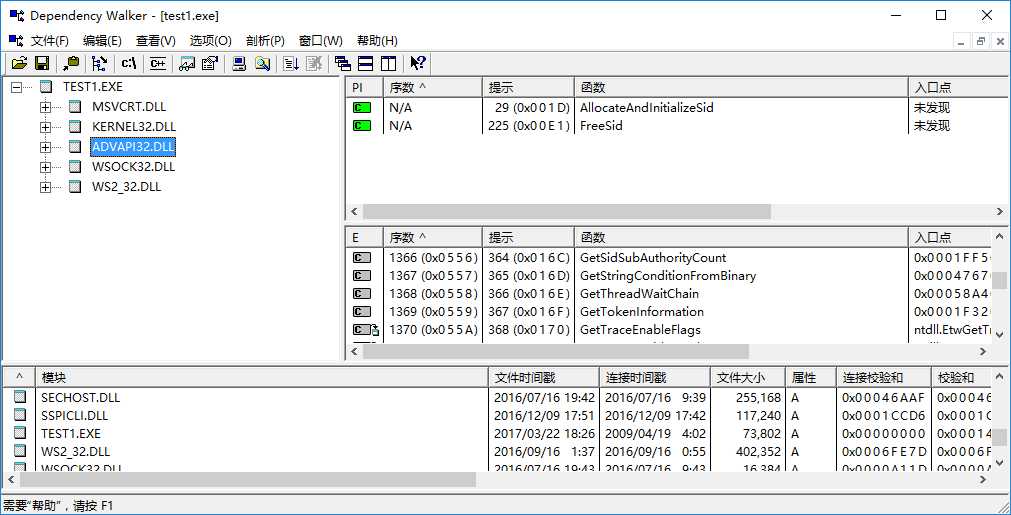The height and width of the screenshot is (515, 1011).
Task: Click green C icon beside AllocateAndInitializeSid
Action: tap(362, 108)
